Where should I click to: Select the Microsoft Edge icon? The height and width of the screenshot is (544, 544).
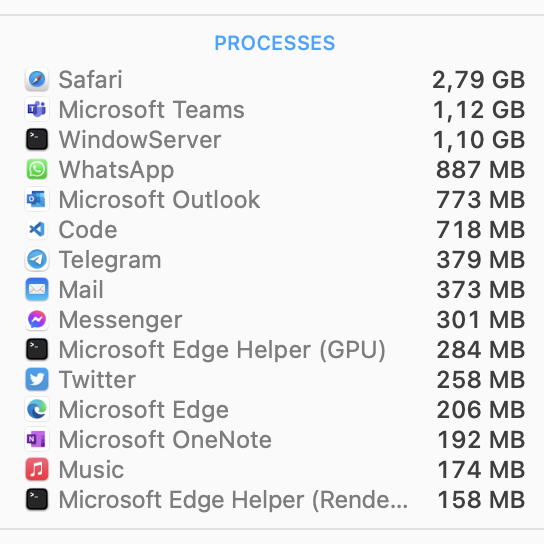click(37, 409)
